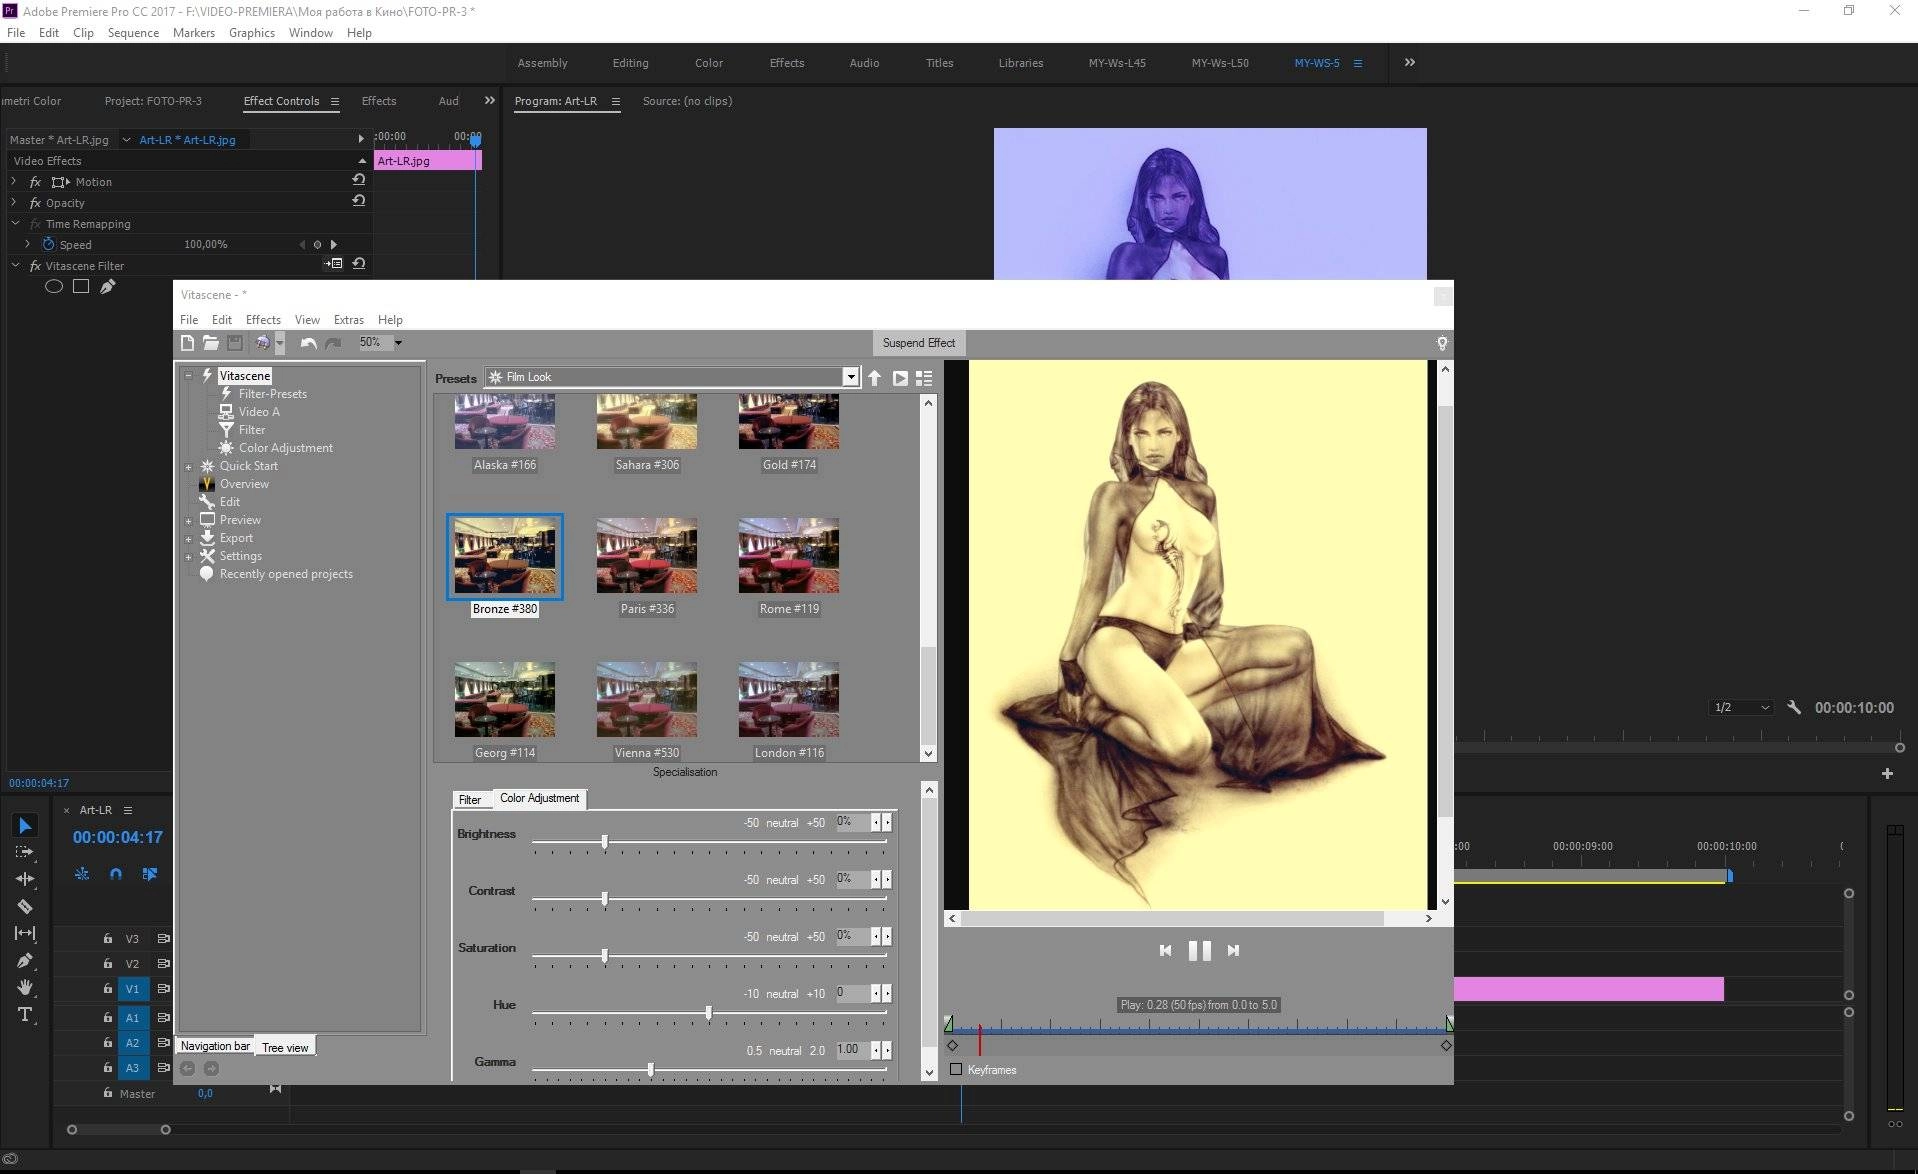Open the Sequence menu in Premiere
This screenshot has width=1918, height=1174.
click(133, 33)
